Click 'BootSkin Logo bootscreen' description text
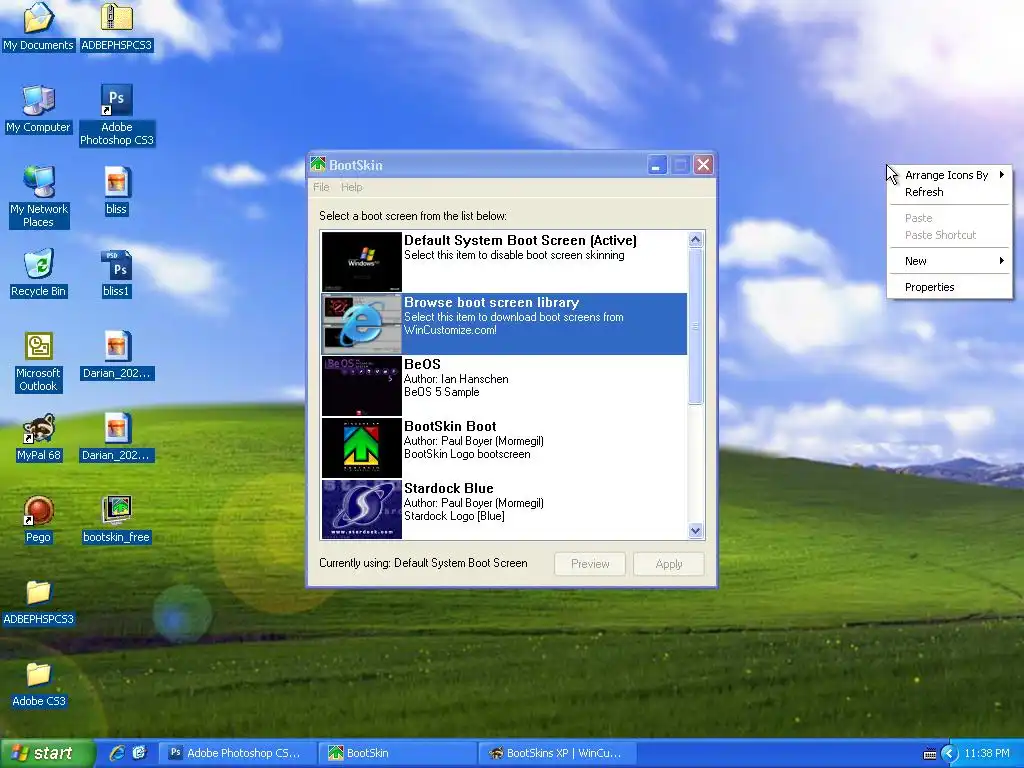The height and width of the screenshot is (768, 1024). pyautogui.click(x=467, y=454)
